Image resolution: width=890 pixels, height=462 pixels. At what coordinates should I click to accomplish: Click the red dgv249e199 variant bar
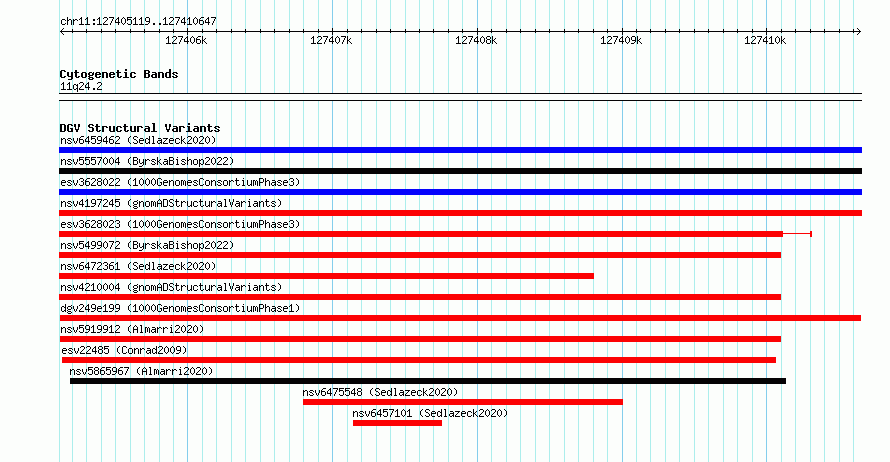pyautogui.click(x=460, y=318)
